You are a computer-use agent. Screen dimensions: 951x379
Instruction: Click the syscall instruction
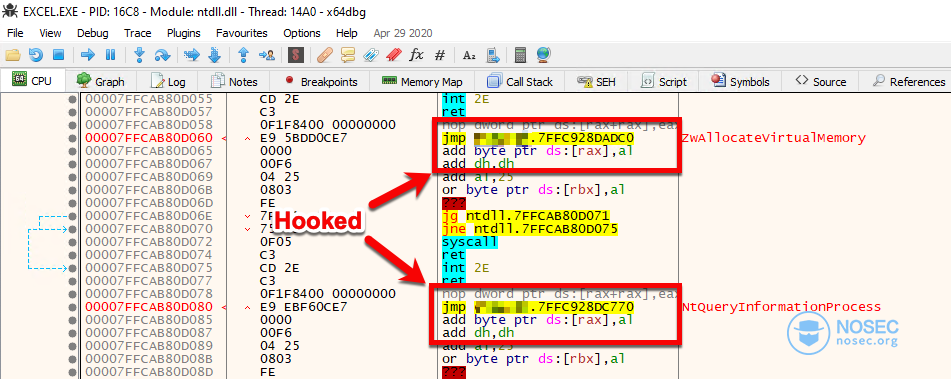470,242
